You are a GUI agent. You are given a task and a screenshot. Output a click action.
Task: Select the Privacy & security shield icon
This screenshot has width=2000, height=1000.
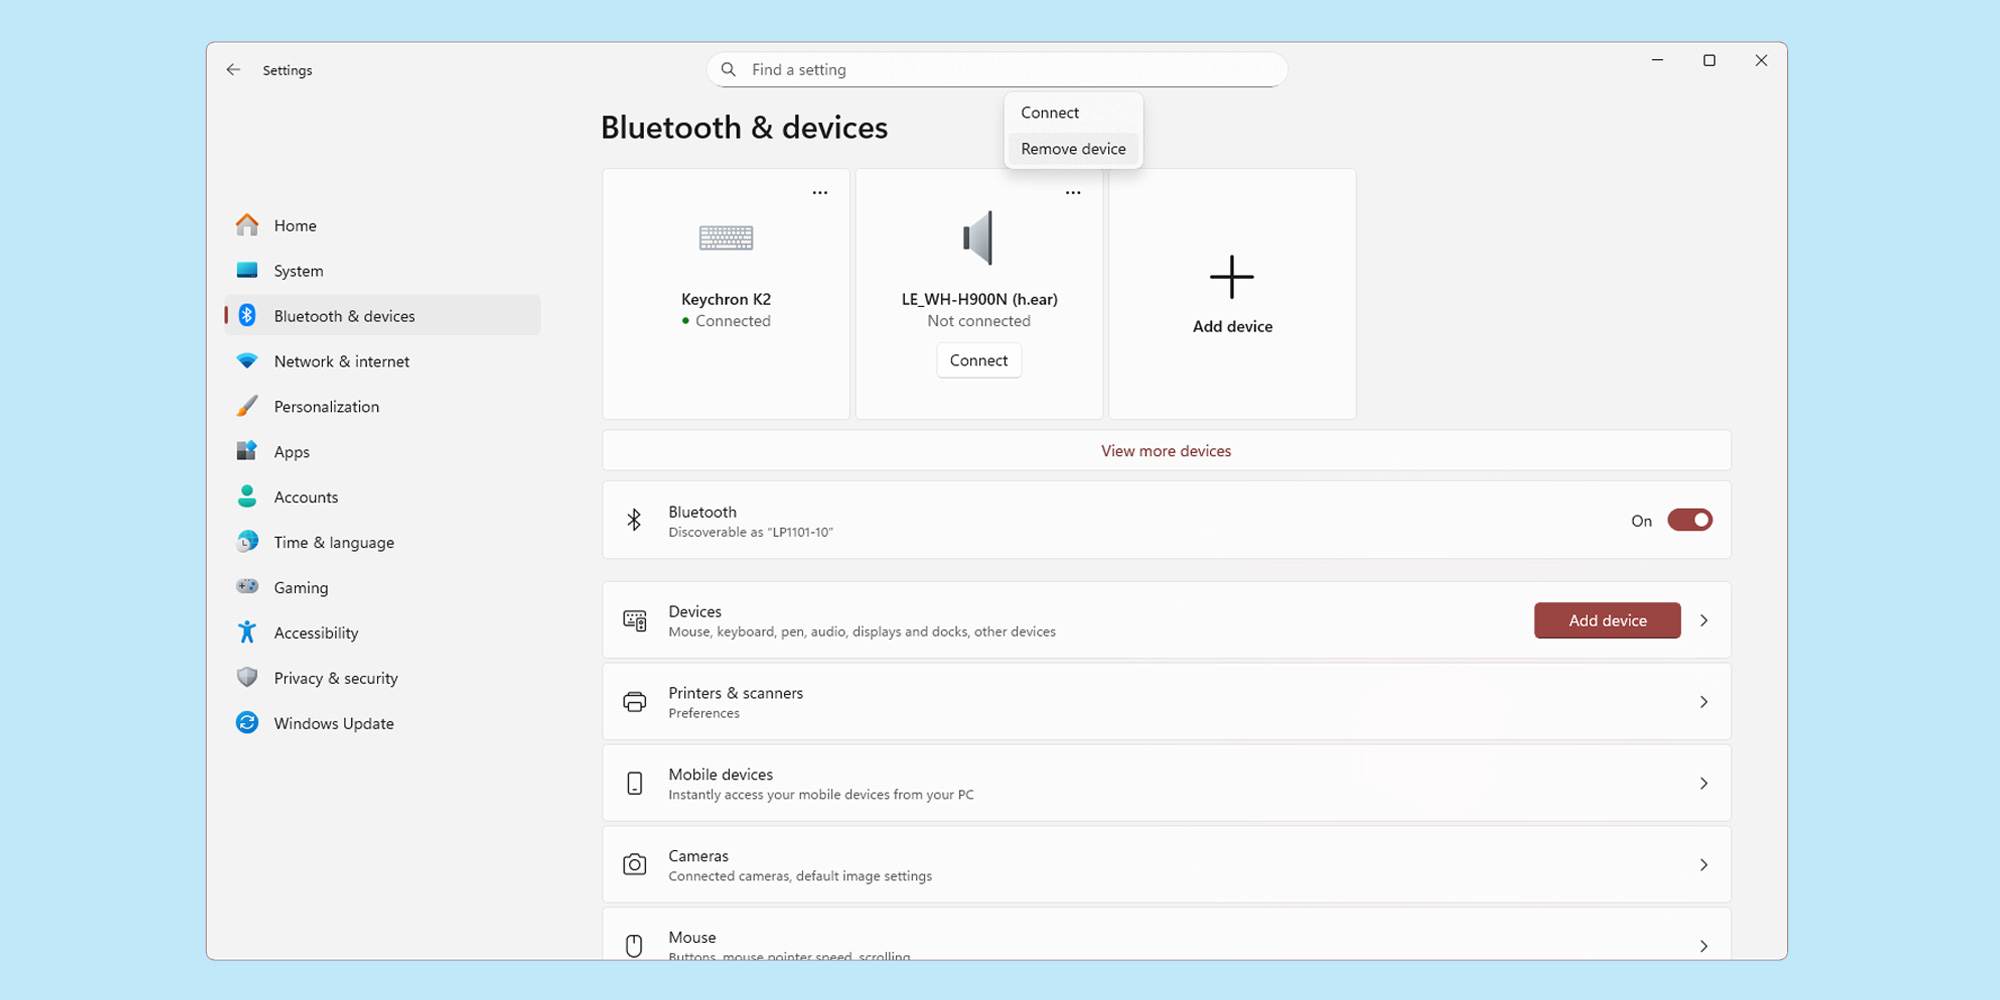[247, 677]
